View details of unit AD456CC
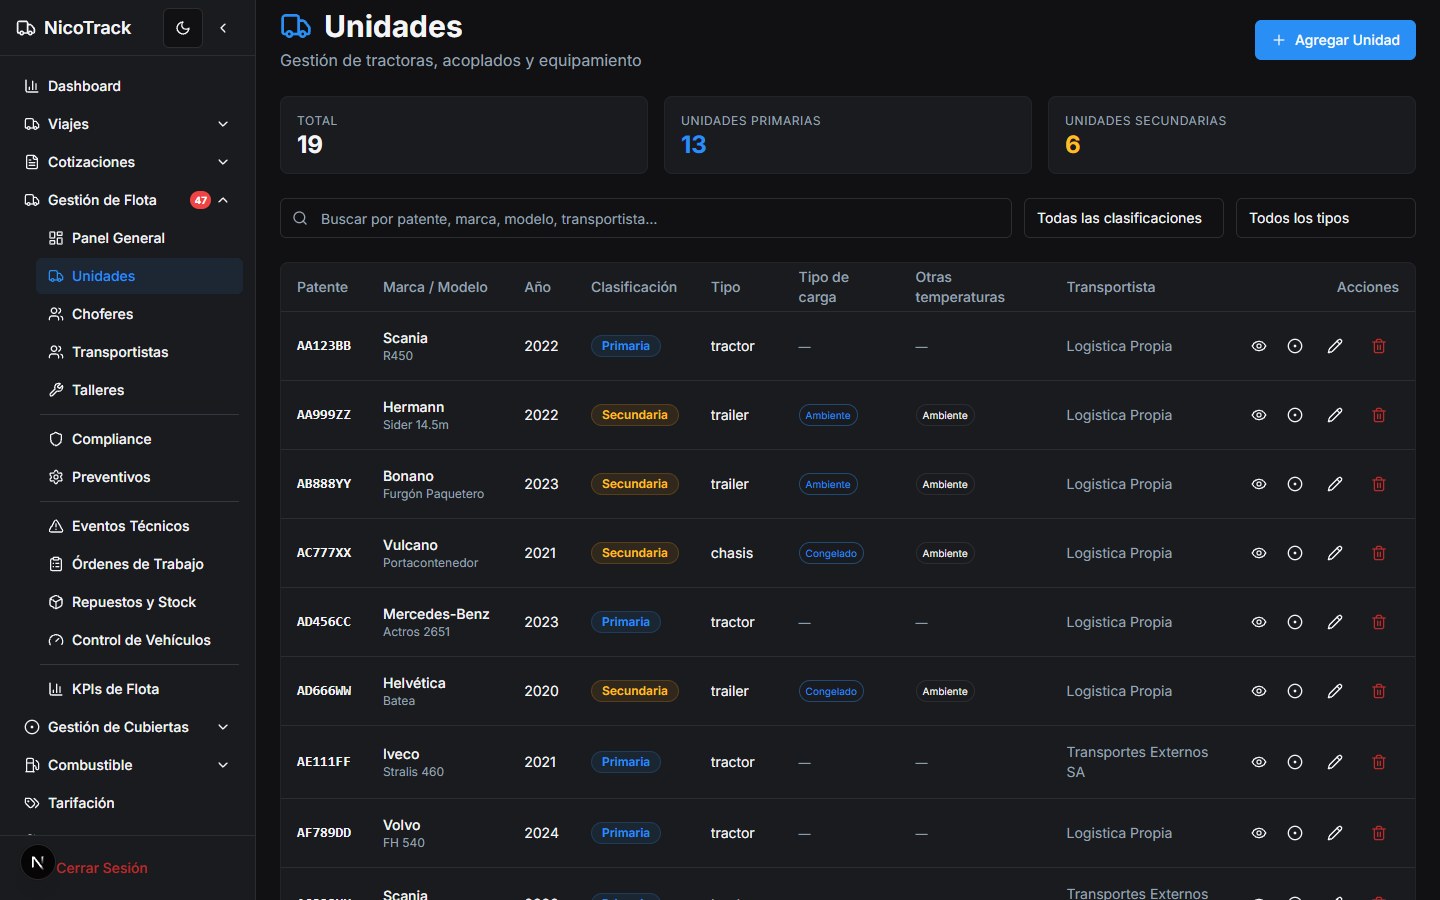 coord(1259,622)
